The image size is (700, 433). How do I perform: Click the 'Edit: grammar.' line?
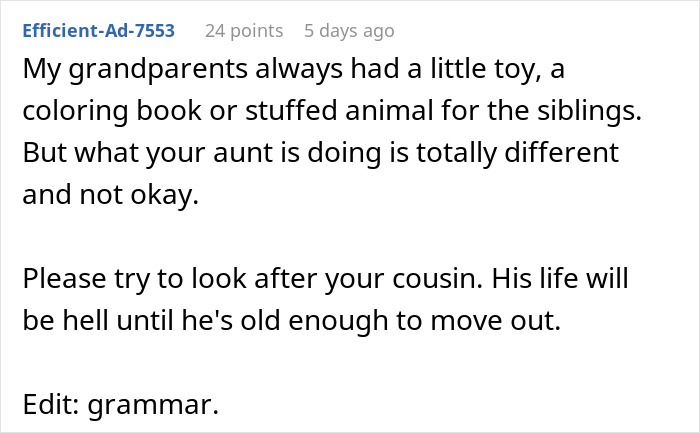coord(118,404)
